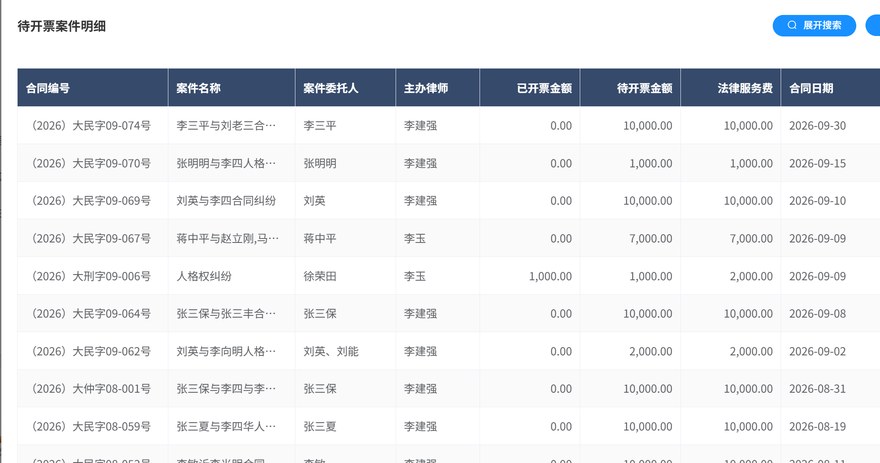The height and width of the screenshot is (463, 880).
Task: Click case name 刘英与李向明人格…
Action: click(226, 351)
